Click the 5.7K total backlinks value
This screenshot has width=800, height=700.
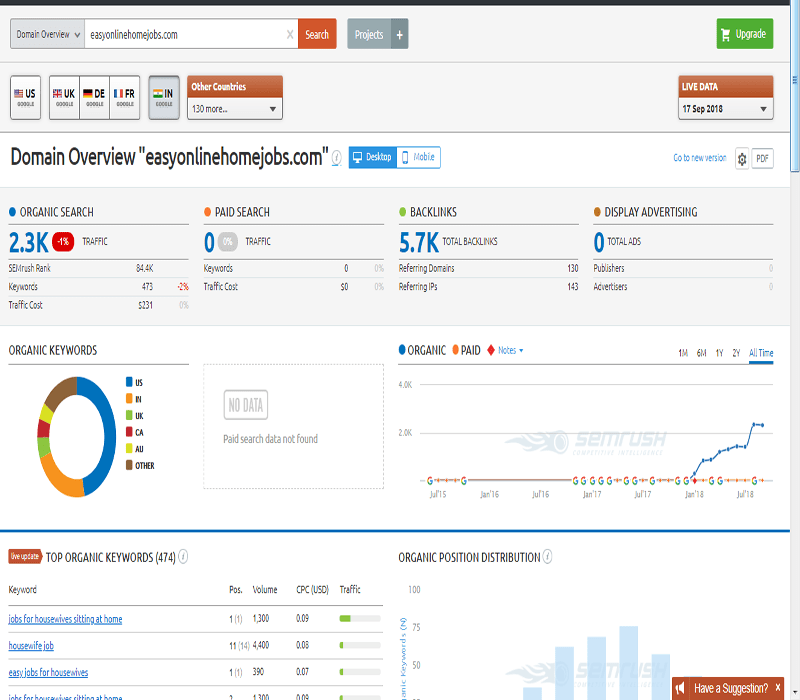[419, 242]
